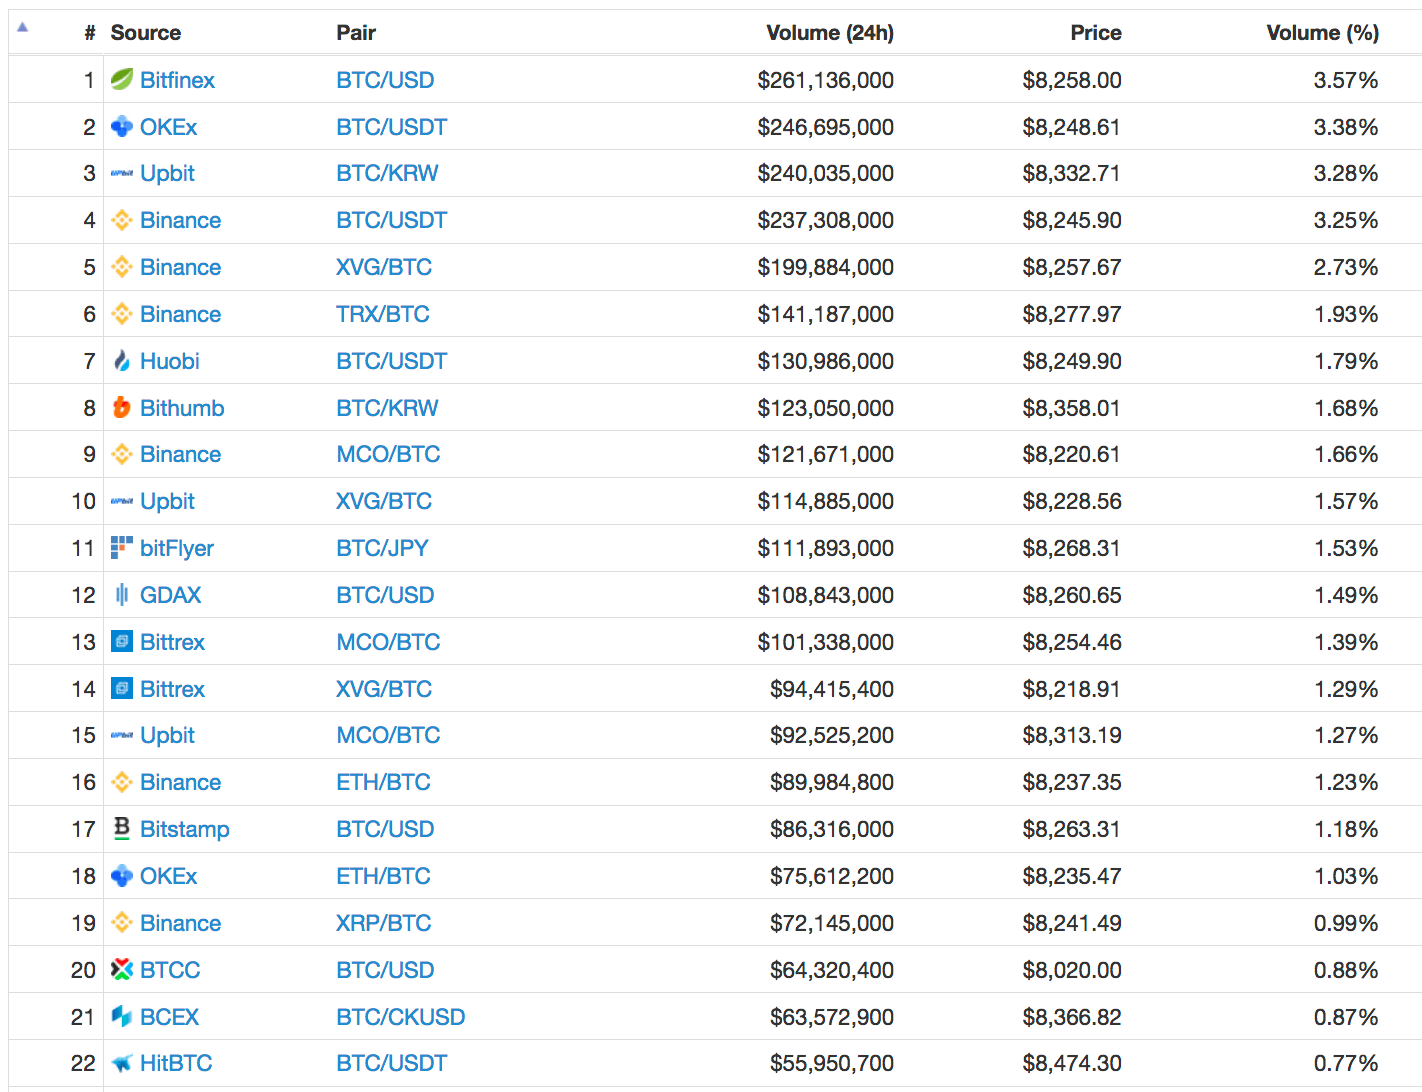Open the MCO/BTC pair on Bittrex row
The width and height of the screenshot is (1422, 1092).
(388, 642)
